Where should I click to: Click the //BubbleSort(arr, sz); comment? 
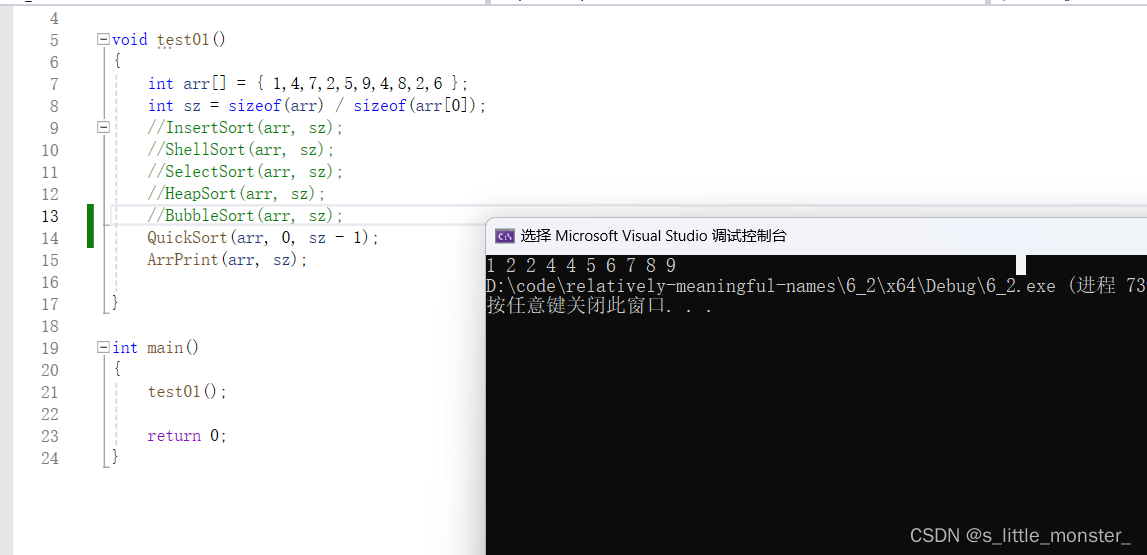tap(245, 215)
